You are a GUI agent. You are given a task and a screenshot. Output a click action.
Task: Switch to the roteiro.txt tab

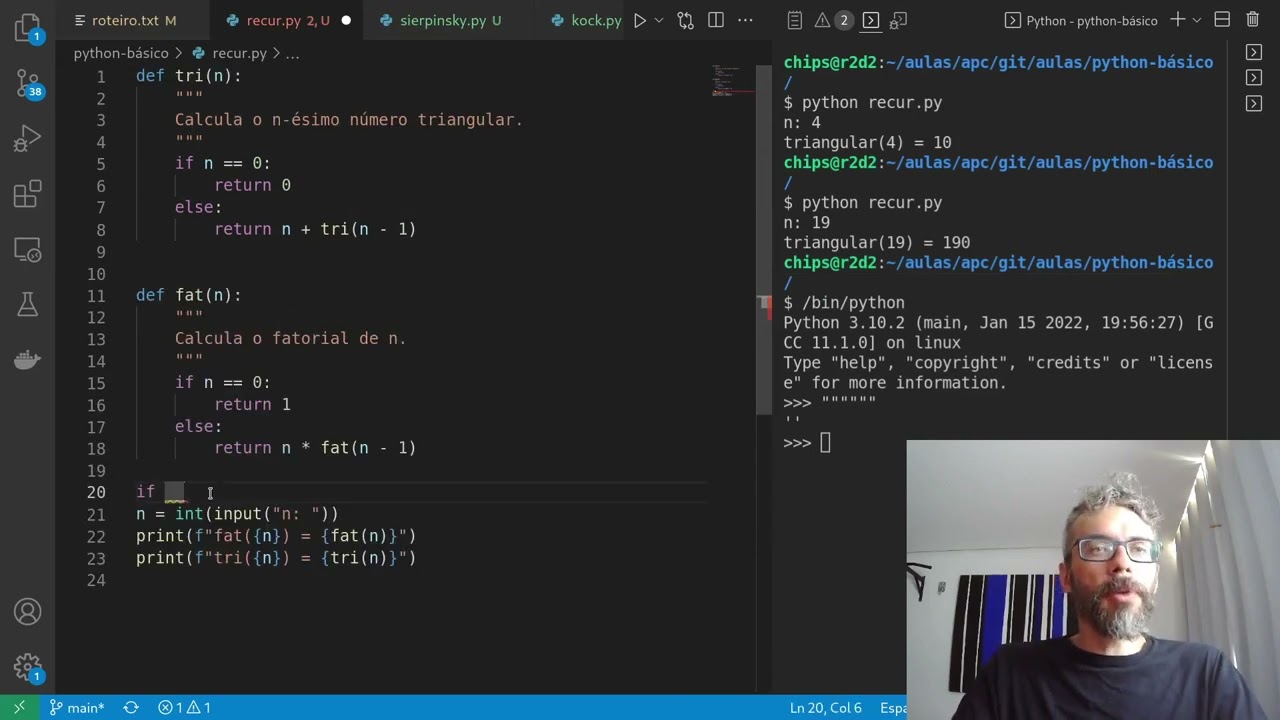tap(134, 20)
